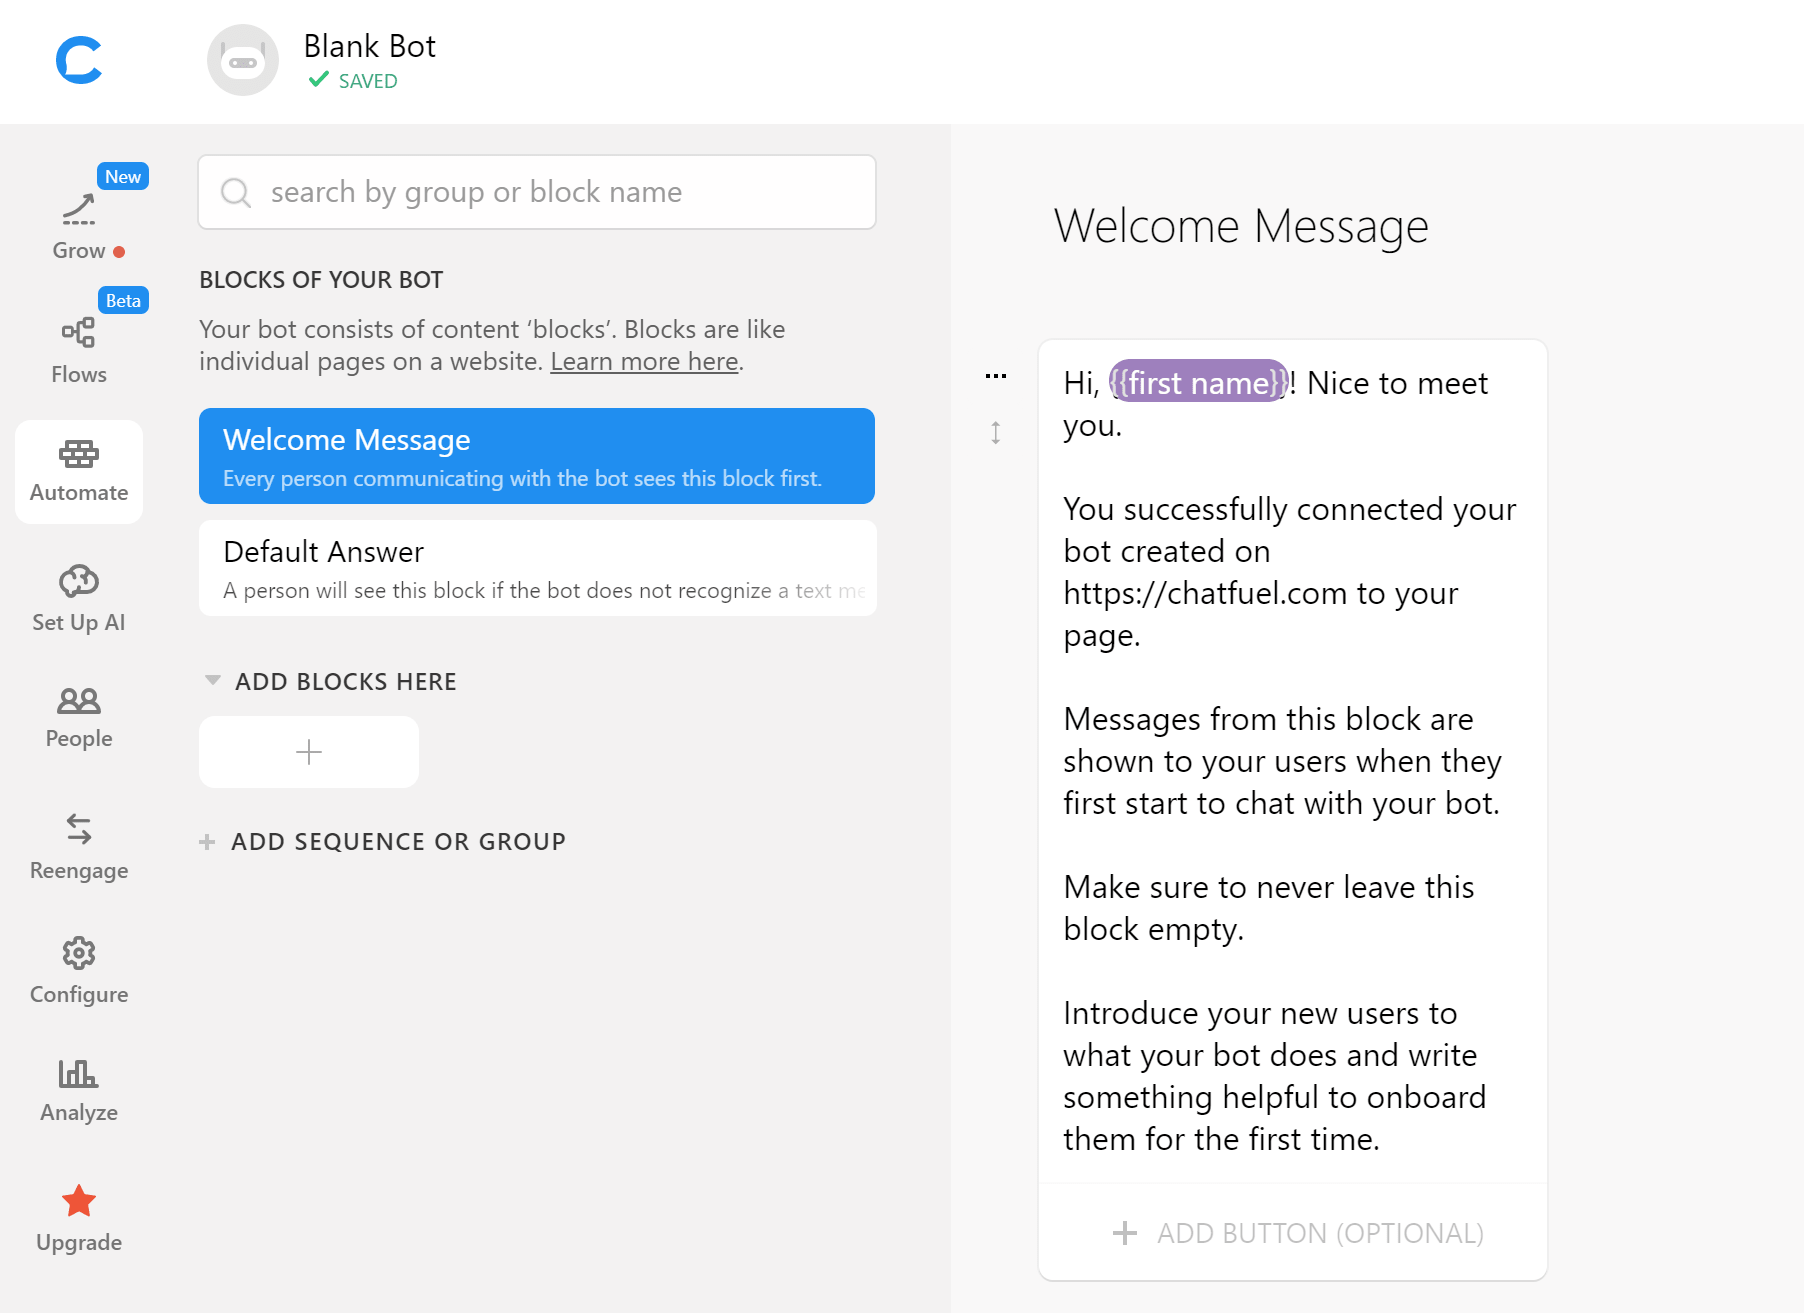Click the card reorder arrows handle
This screenshot has width=1804, height=1313.
click(x=996, y=432)
